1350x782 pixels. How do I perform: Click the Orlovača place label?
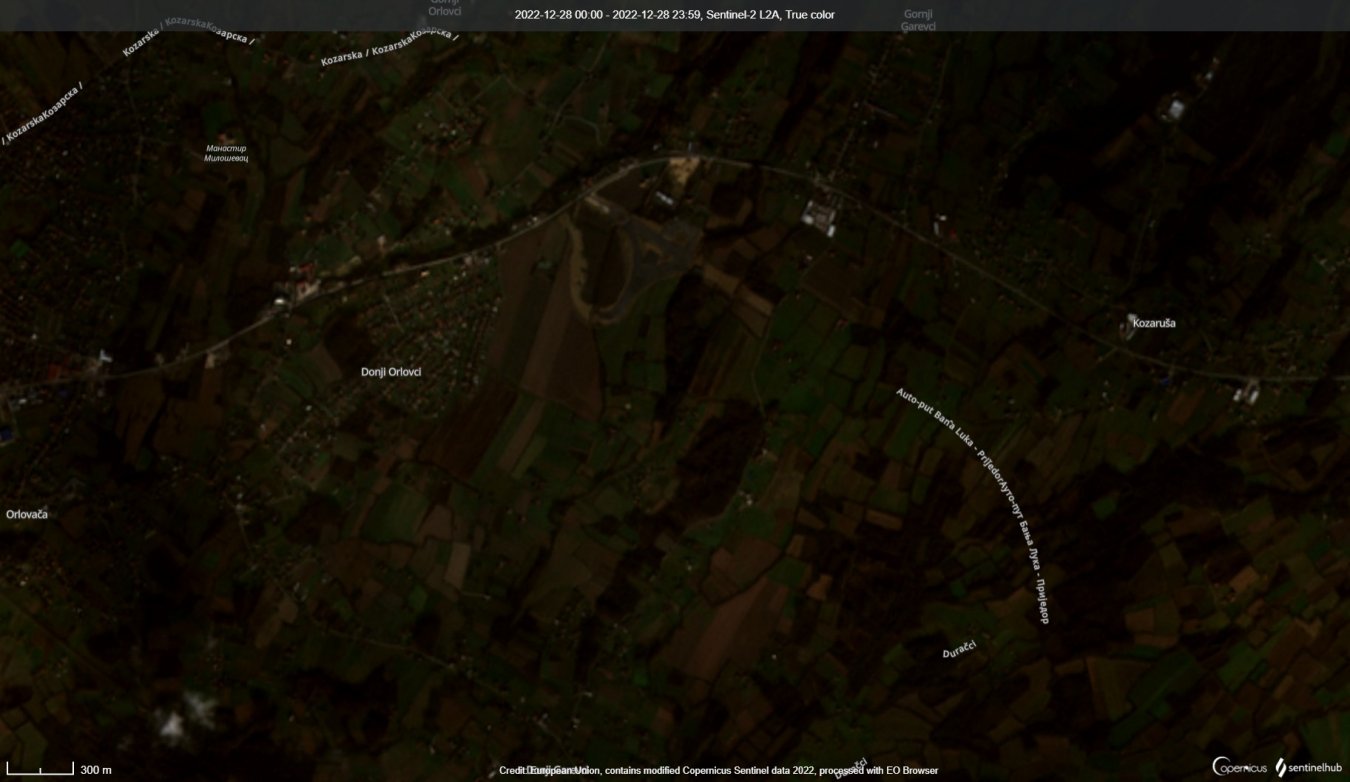[27, 514]
